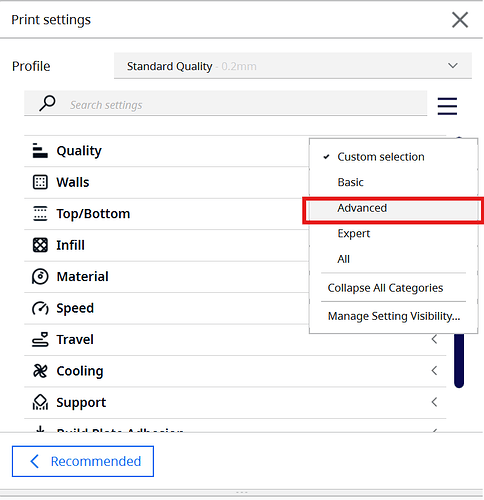Click the Top/Bottom category icon

40,214
